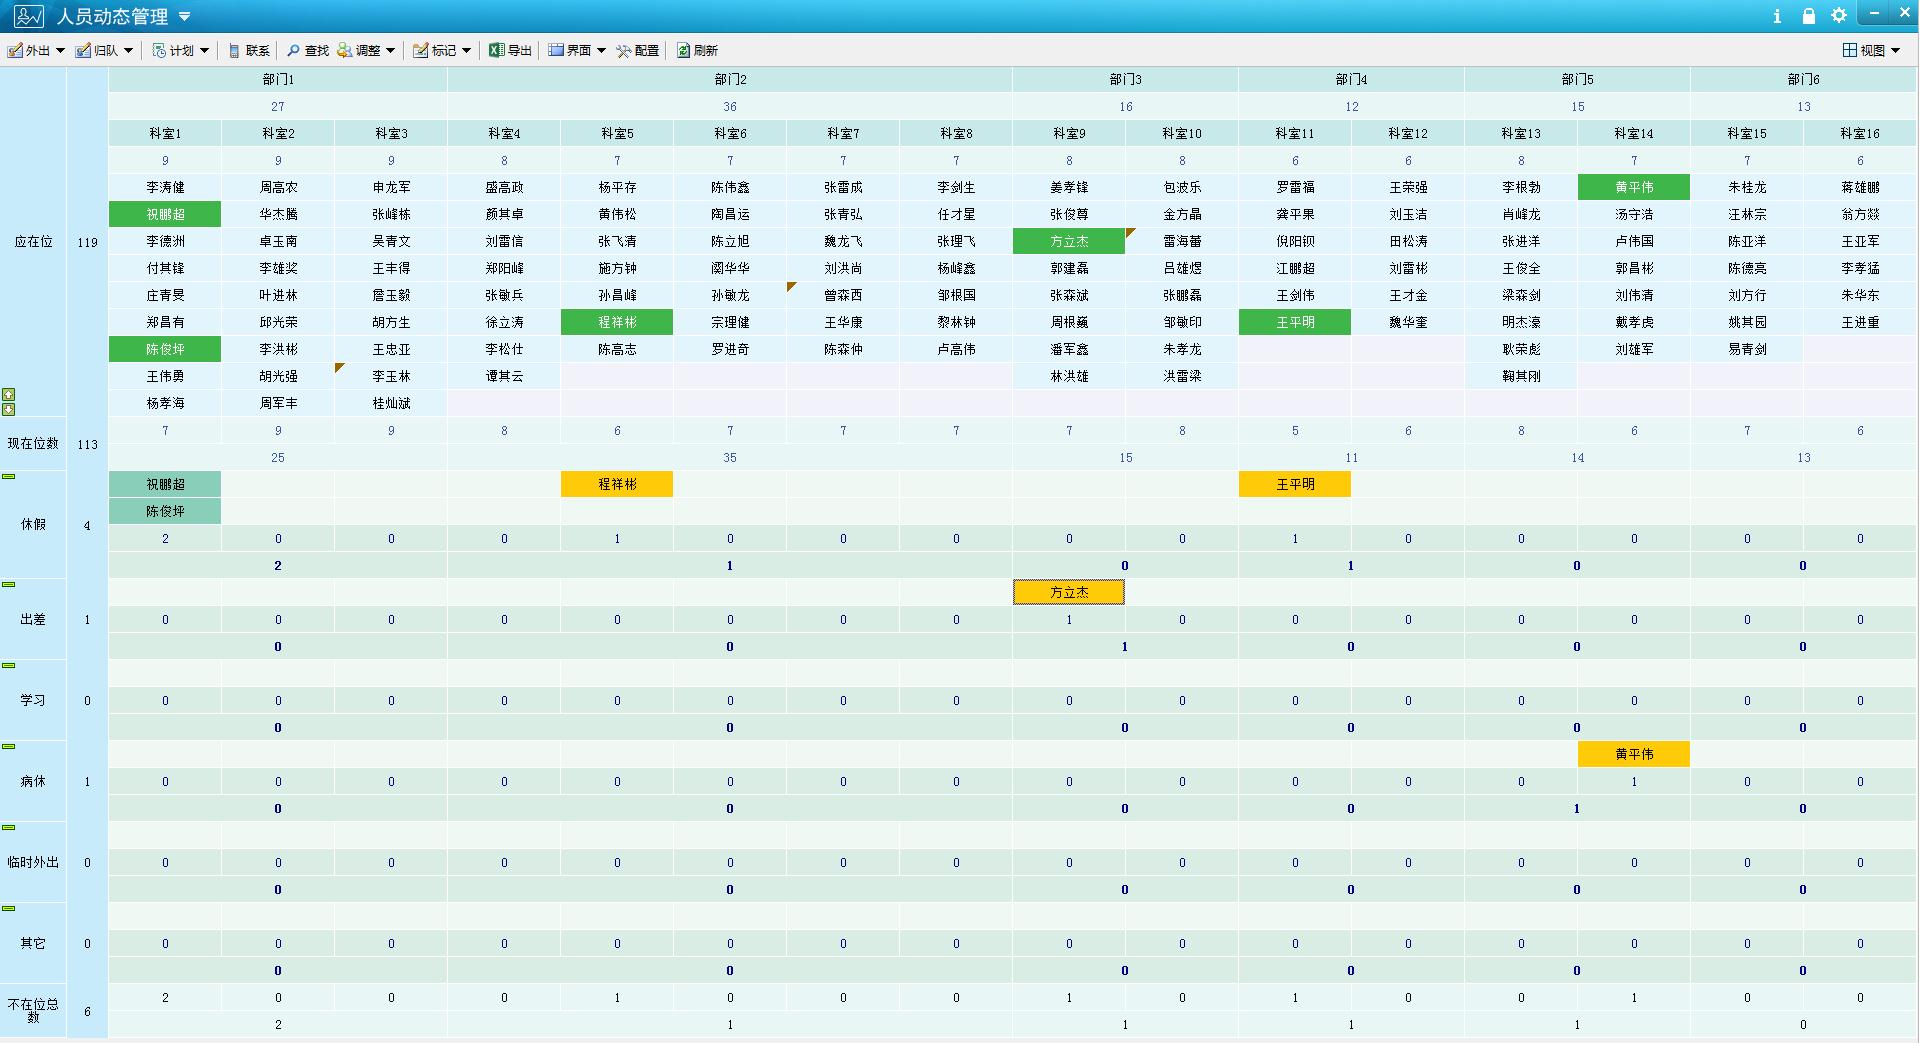Image resolution: width=1920 pixels, height=1043 pixels.
Task: Expand the 标记 mark dropdown
Action: coord(466,50)
